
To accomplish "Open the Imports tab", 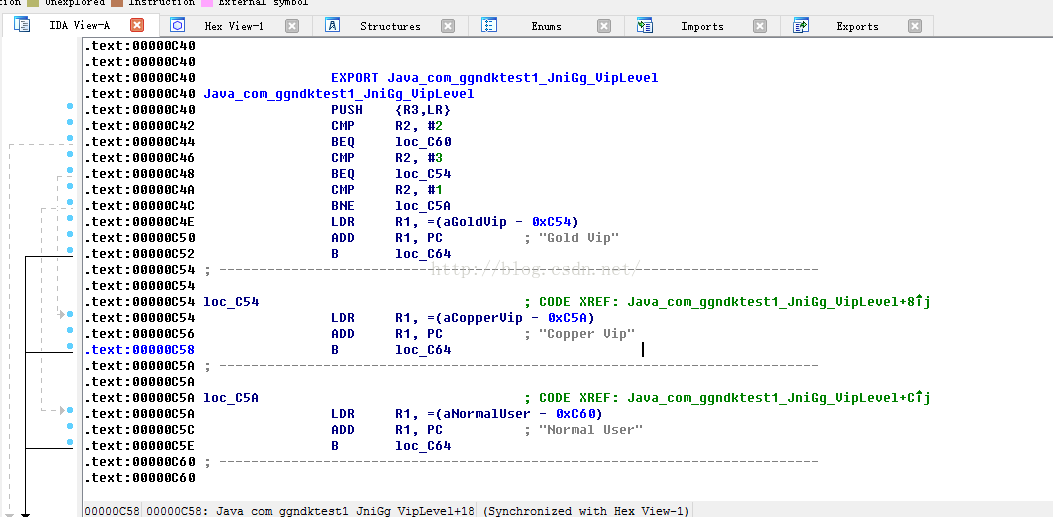I will pyautogui.click(x=702, y=26).
